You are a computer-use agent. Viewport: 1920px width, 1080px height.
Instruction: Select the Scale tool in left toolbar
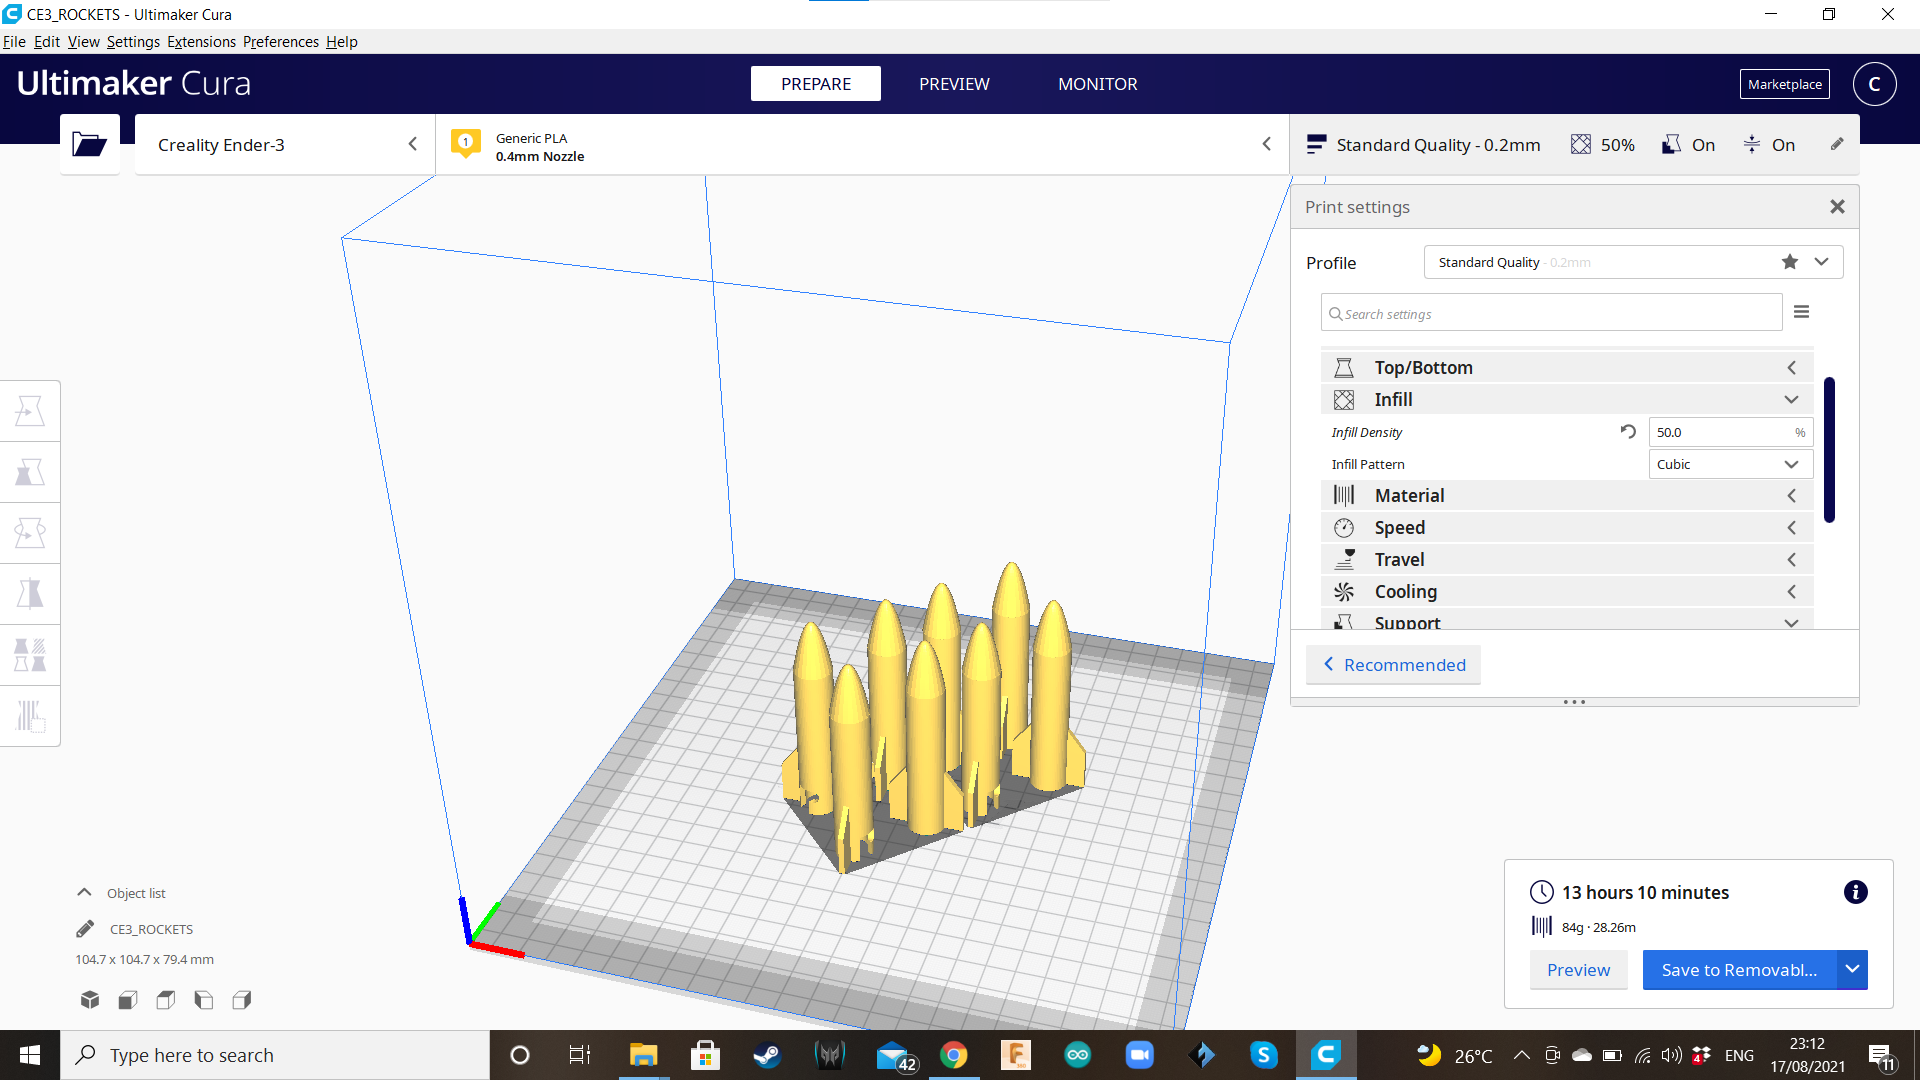(30, 472)
